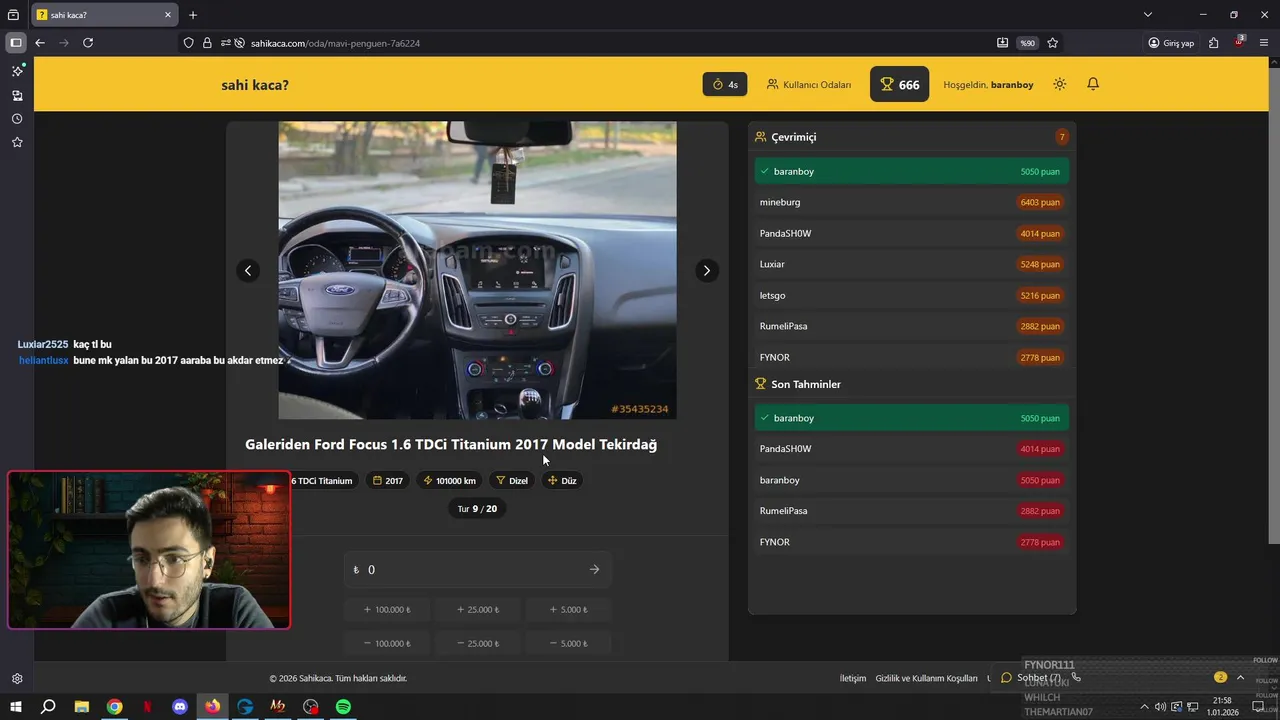1280x720 pixels.
Task: Open the notifications bell
Action: point(1093,84)
